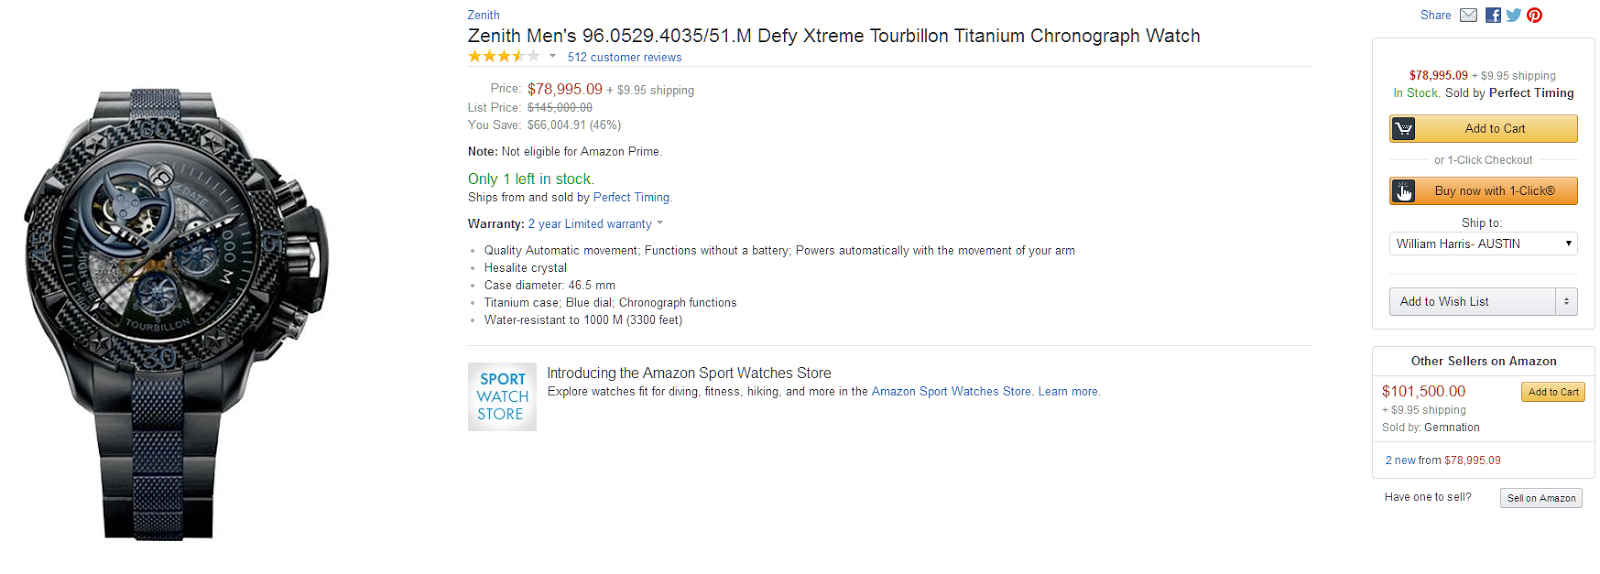Screen dimensions: 1600x574
Task: Share the watch on Facebook
Action: (1493, 15)
